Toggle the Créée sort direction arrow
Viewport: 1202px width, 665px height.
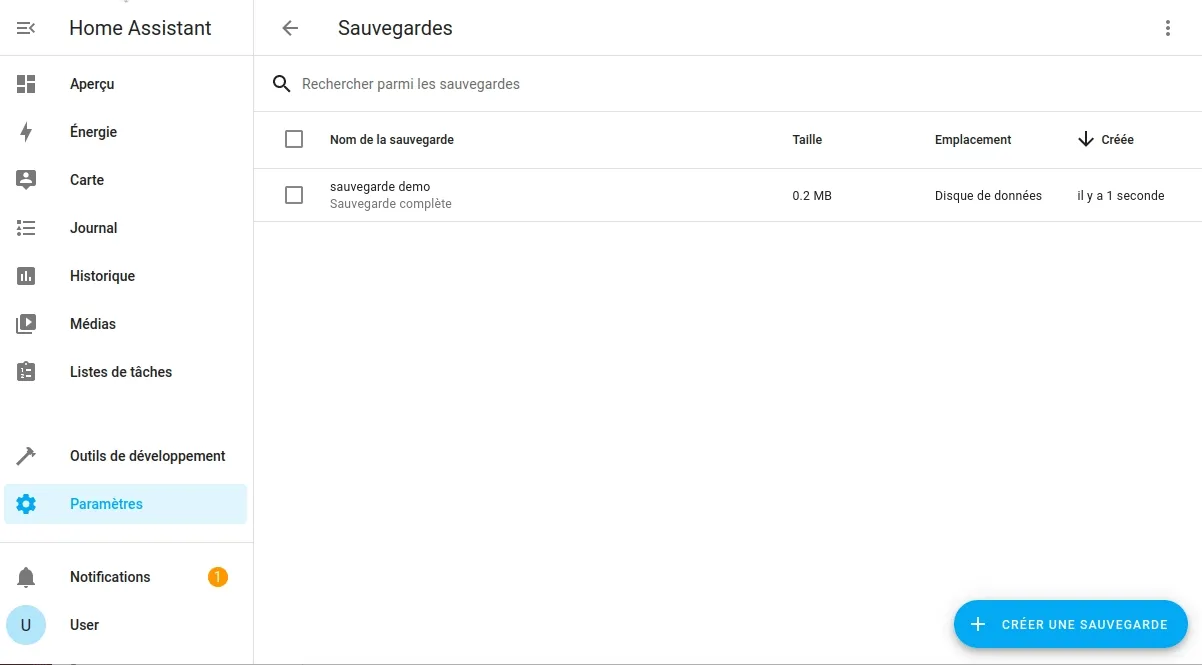pos(1084,139)
